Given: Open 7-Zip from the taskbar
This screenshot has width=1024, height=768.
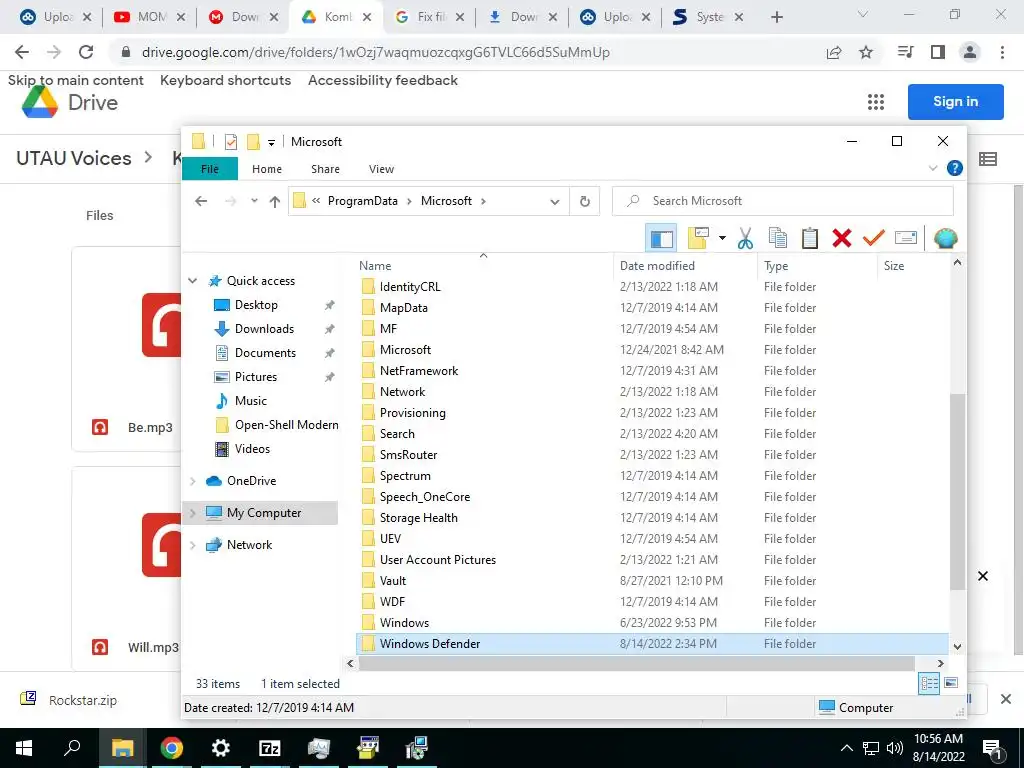Looking at the screenshot, I should tap(270, 748).
